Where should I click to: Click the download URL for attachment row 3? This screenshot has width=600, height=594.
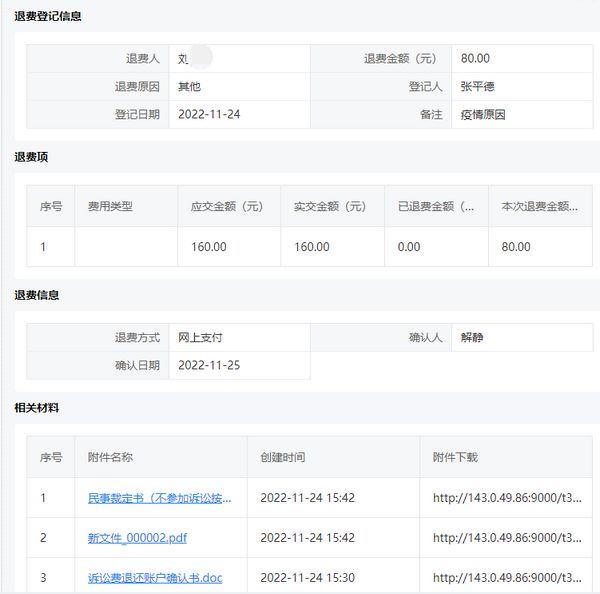point(507,578)
